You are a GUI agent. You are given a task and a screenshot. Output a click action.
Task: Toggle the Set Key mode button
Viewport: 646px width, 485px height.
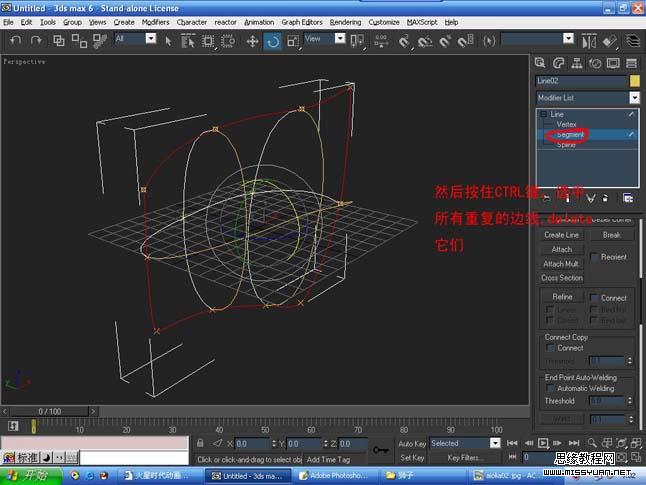pos(412,458)
